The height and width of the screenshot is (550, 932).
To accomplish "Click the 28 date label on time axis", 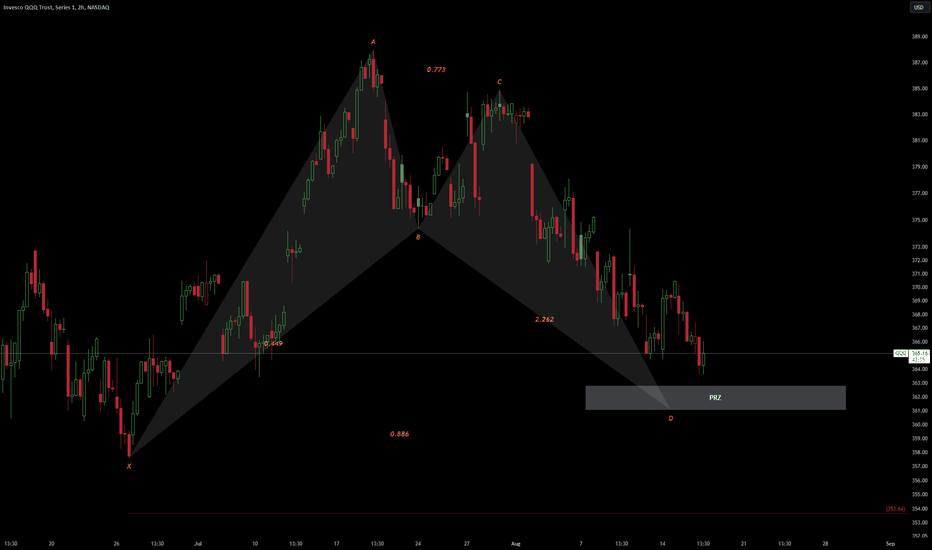I will point(825,543).
